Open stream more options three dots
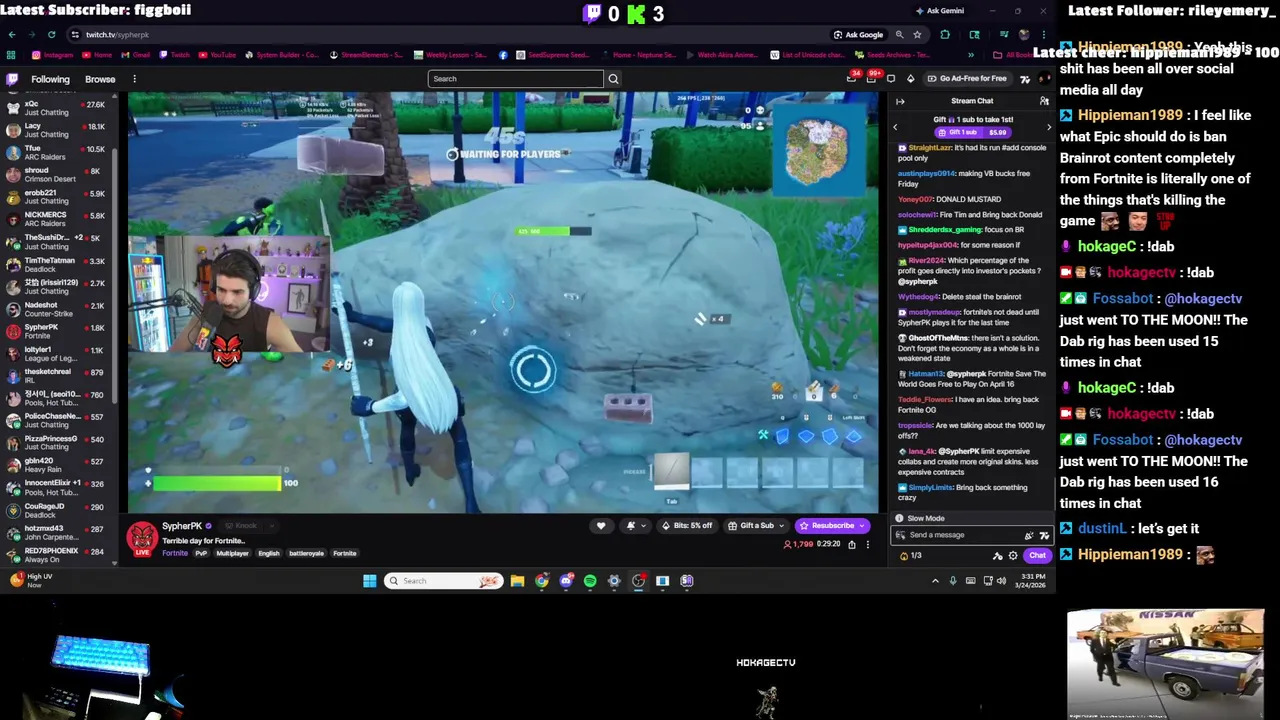The image size is (1280, 720). tap(868, 545)
